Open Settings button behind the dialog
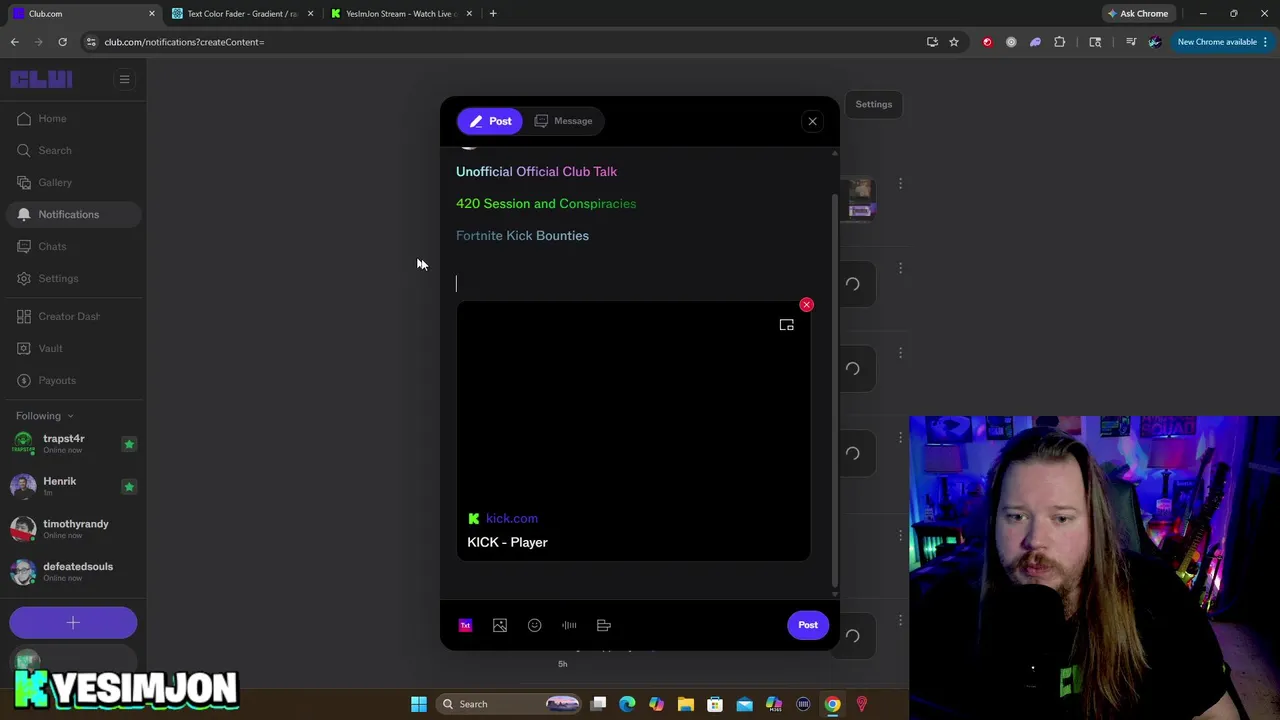1280x720 pixels. 873,104
